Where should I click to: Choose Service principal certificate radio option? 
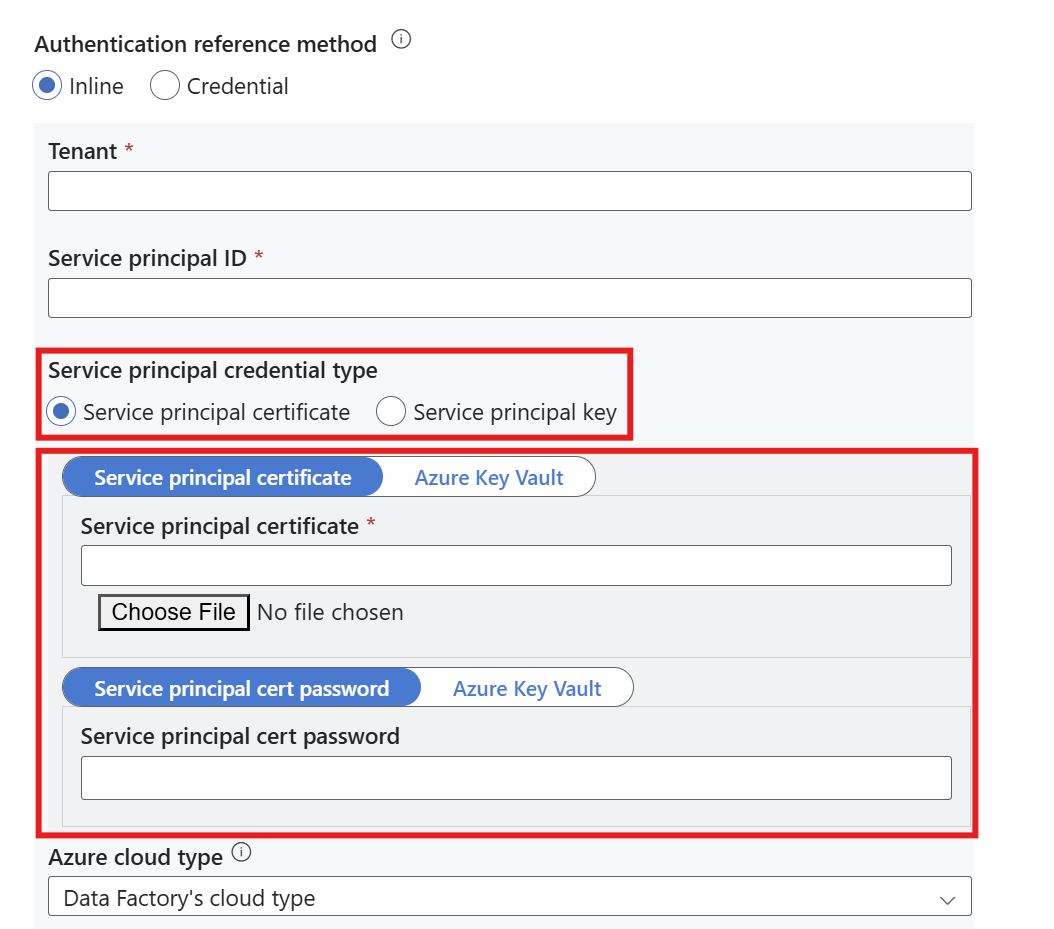62,412
